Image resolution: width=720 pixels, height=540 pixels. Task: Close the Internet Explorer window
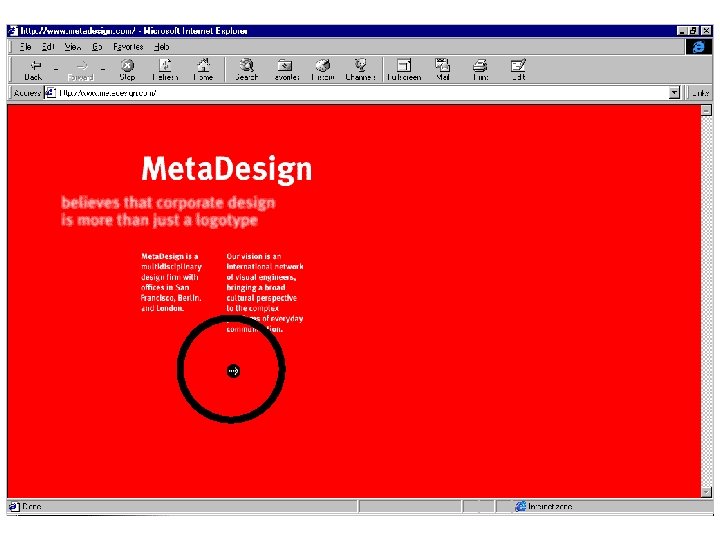pyautogui.click(x=706, y=31)
